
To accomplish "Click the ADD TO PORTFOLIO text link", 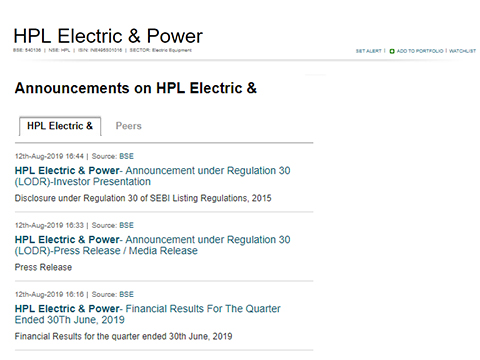I will click(420, 51).
